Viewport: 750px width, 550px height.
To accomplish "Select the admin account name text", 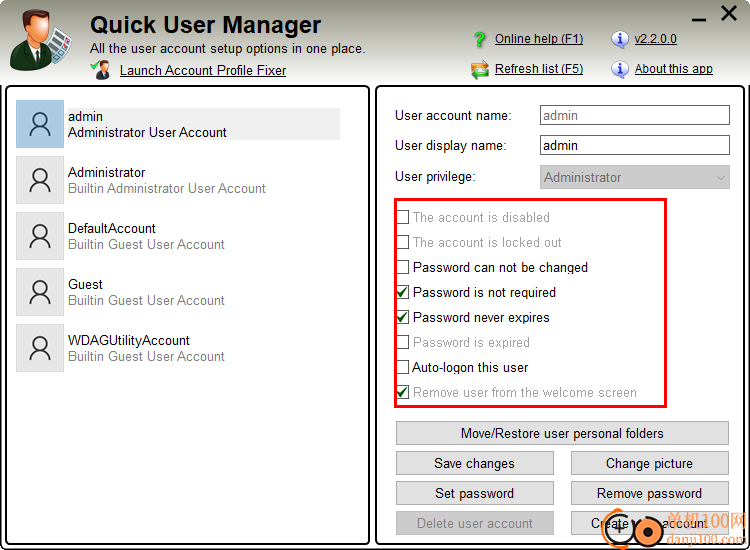I will click(x=85, y=116).
